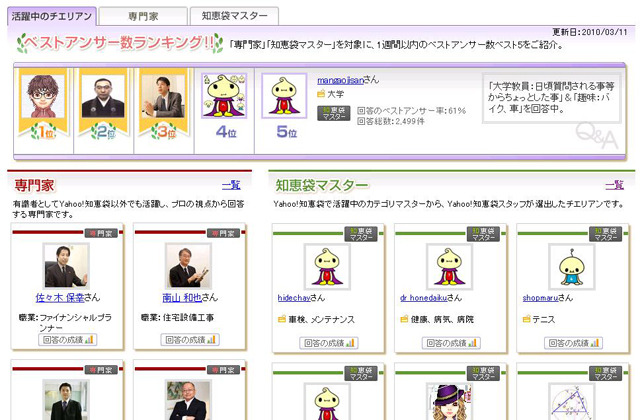This screenshot has height=420, width=640.
Task: Open the 知恵袋マスター section 一覧 link
Action: tap(614, 185)
